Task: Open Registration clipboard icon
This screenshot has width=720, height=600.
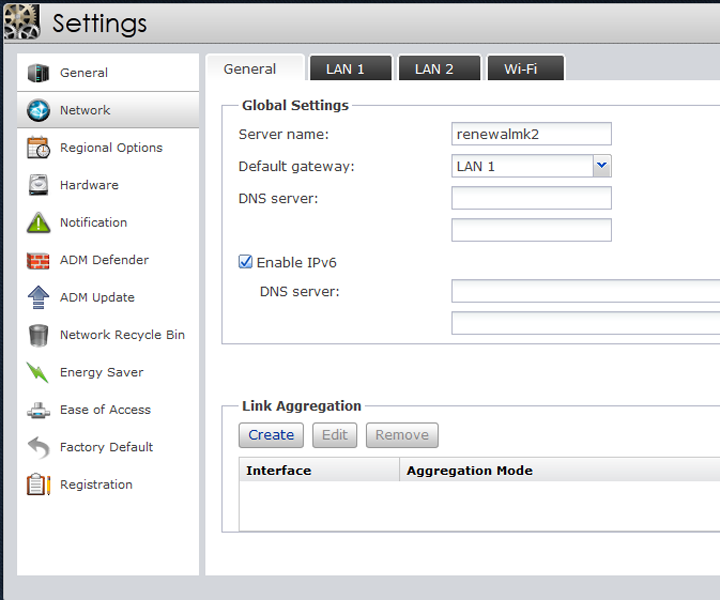Action: (x=38, y=485)
